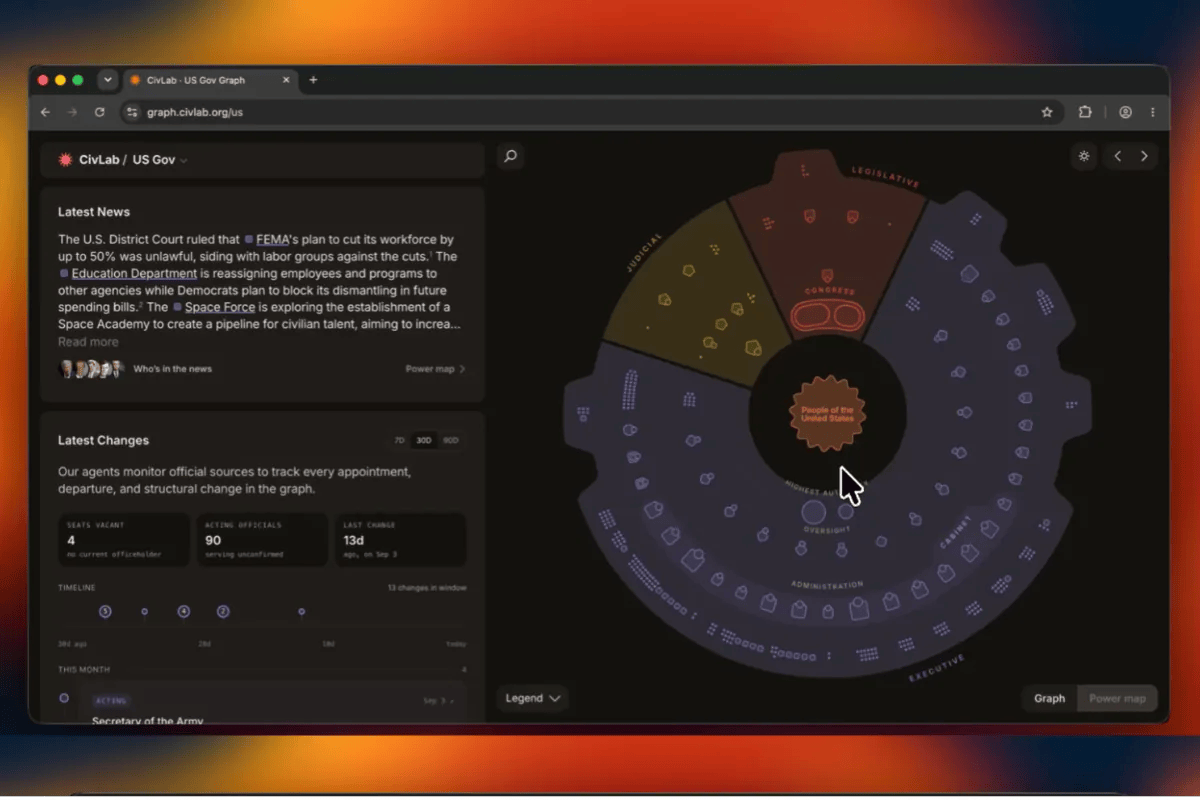Open browser profile icon
The height and width of the screenshot is (800, 1200).
(1125, 112)
